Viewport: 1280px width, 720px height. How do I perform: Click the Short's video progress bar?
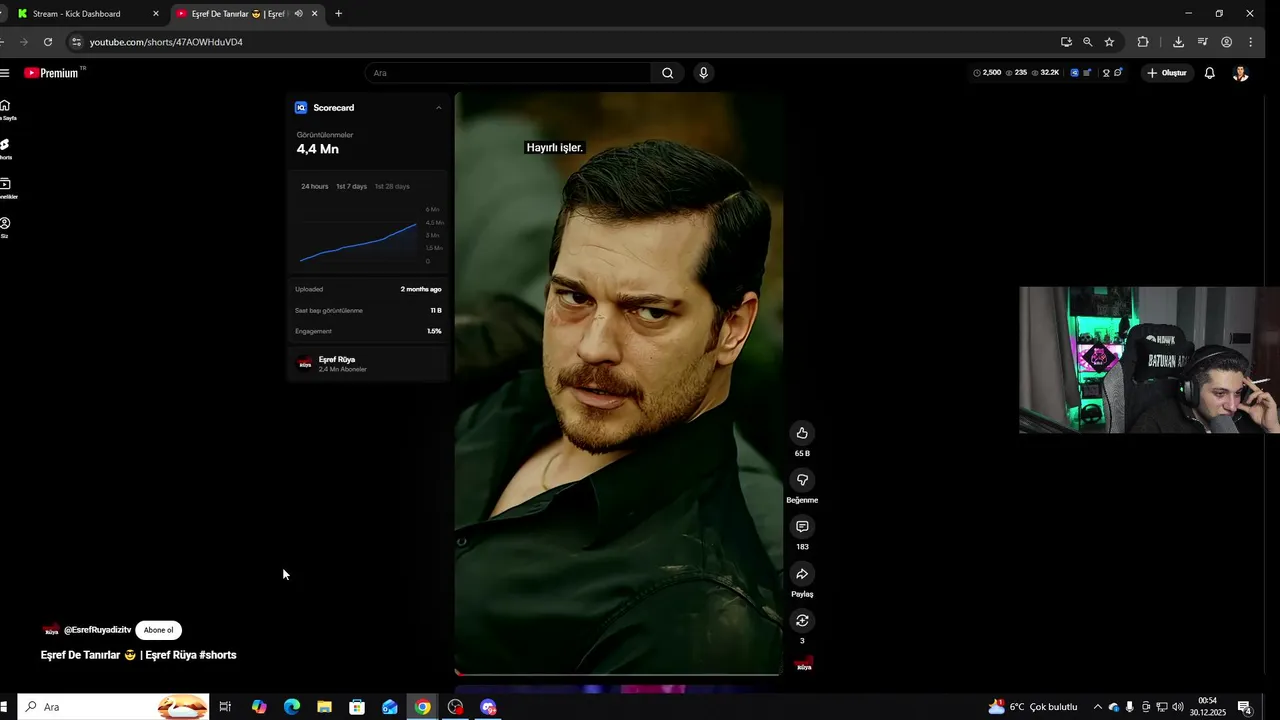[618, 674]
